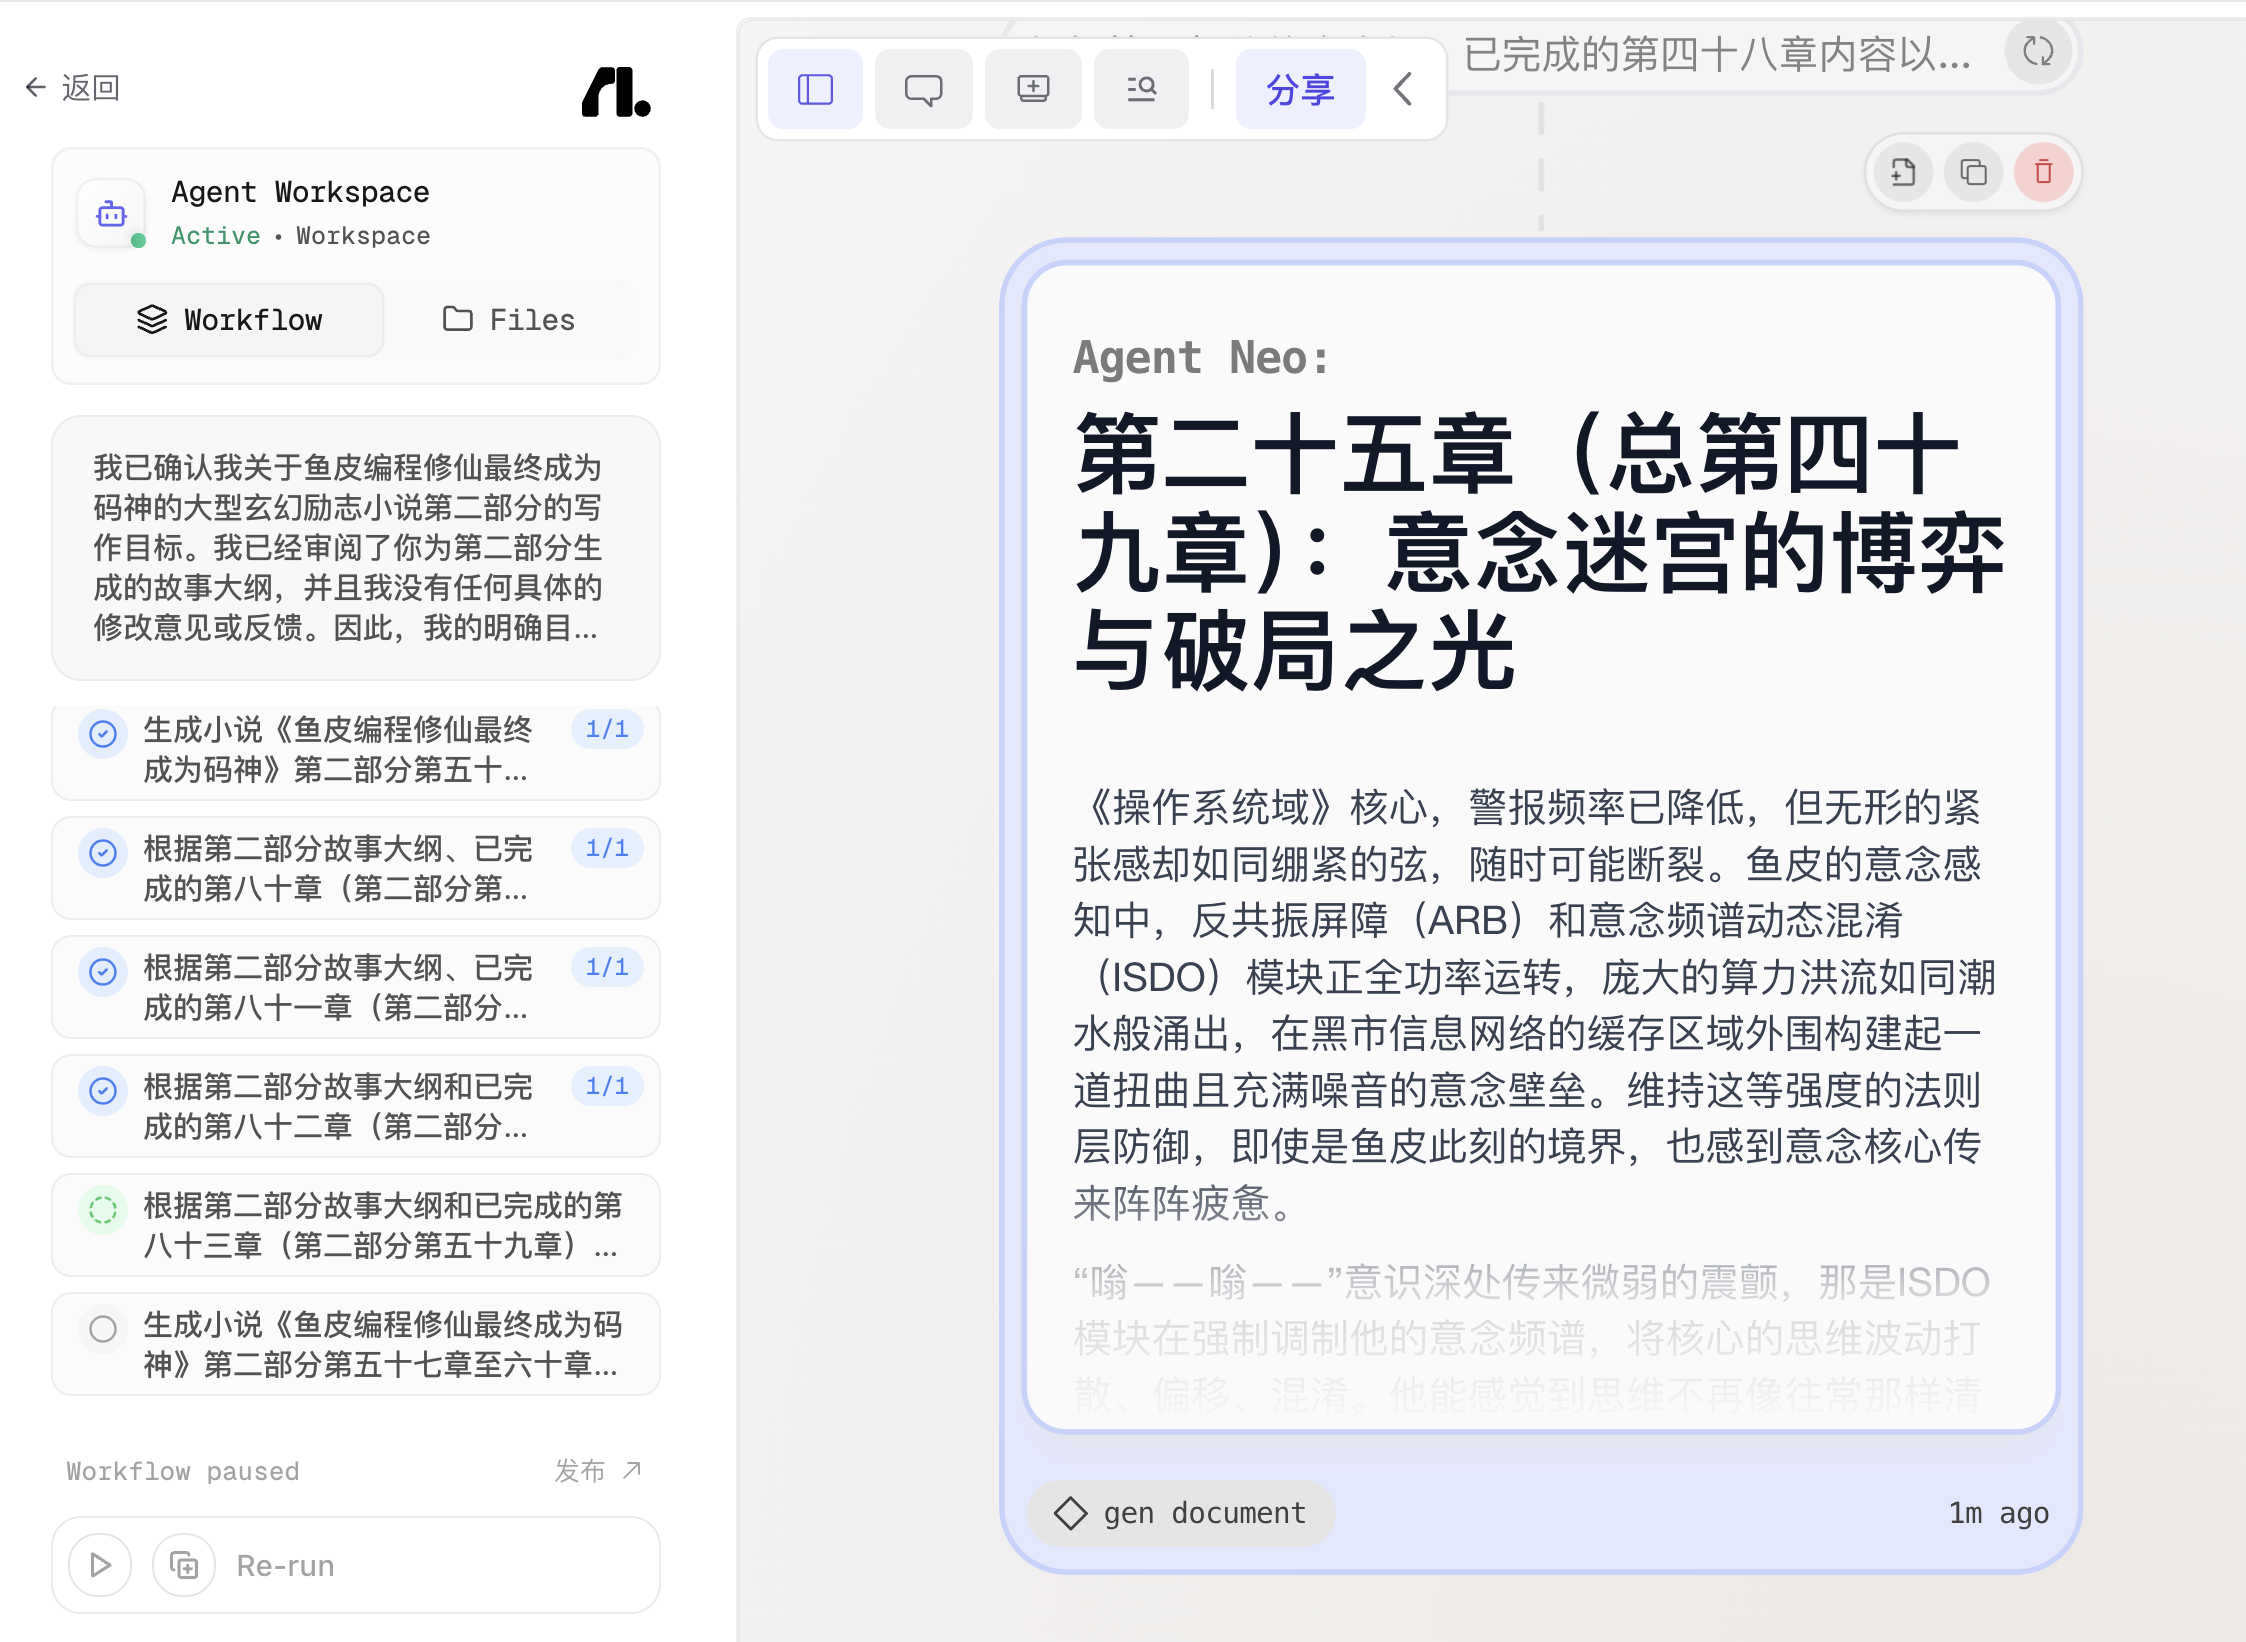Image resolution: width=2246 pixels, height=1642 pixels.
Task: Open the search list icon in toolbar
Action: (x=1141, y=90)
